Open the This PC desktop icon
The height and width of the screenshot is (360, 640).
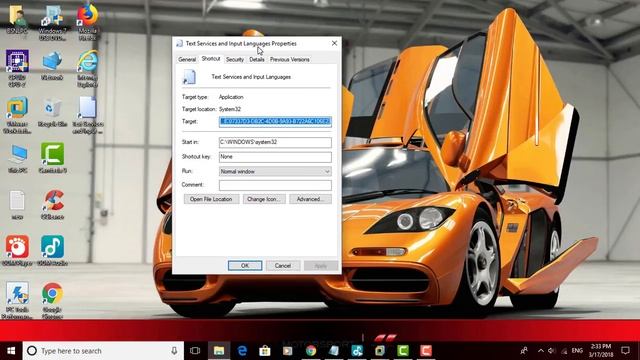(18, 159)
